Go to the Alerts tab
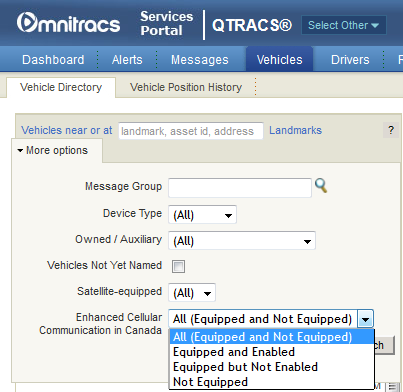The width and height of the screenshot is (403, 392). tap(127, 60)
